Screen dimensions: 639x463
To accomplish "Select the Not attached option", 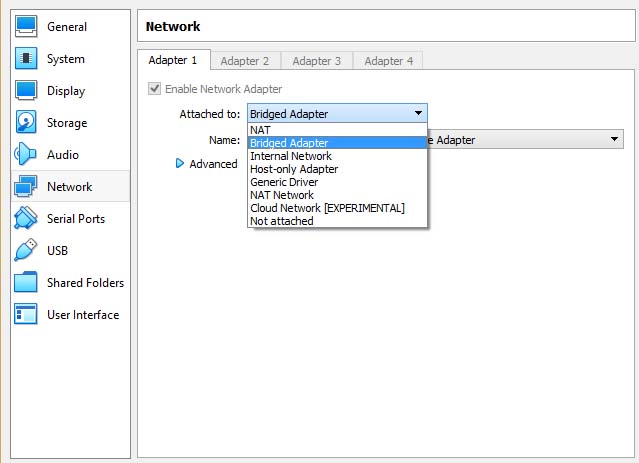I will (282, 221).
